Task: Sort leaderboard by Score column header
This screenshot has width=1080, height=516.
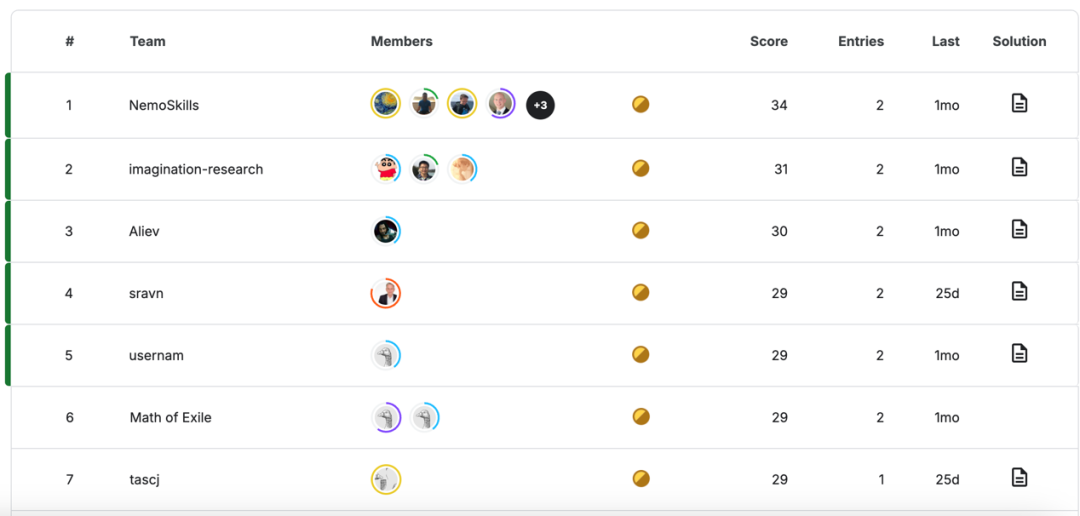Action: point(769,41)
